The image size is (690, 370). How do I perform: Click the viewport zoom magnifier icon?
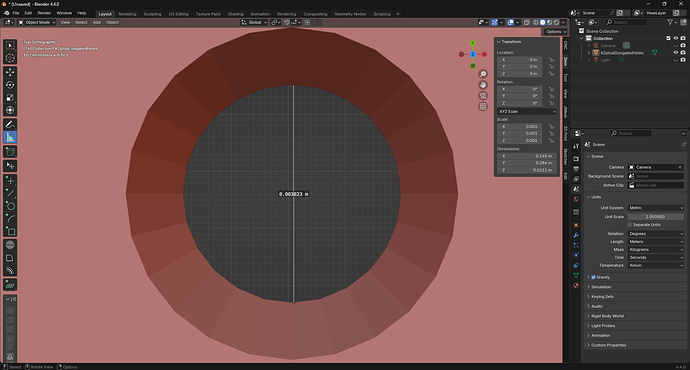click(483, 74)
